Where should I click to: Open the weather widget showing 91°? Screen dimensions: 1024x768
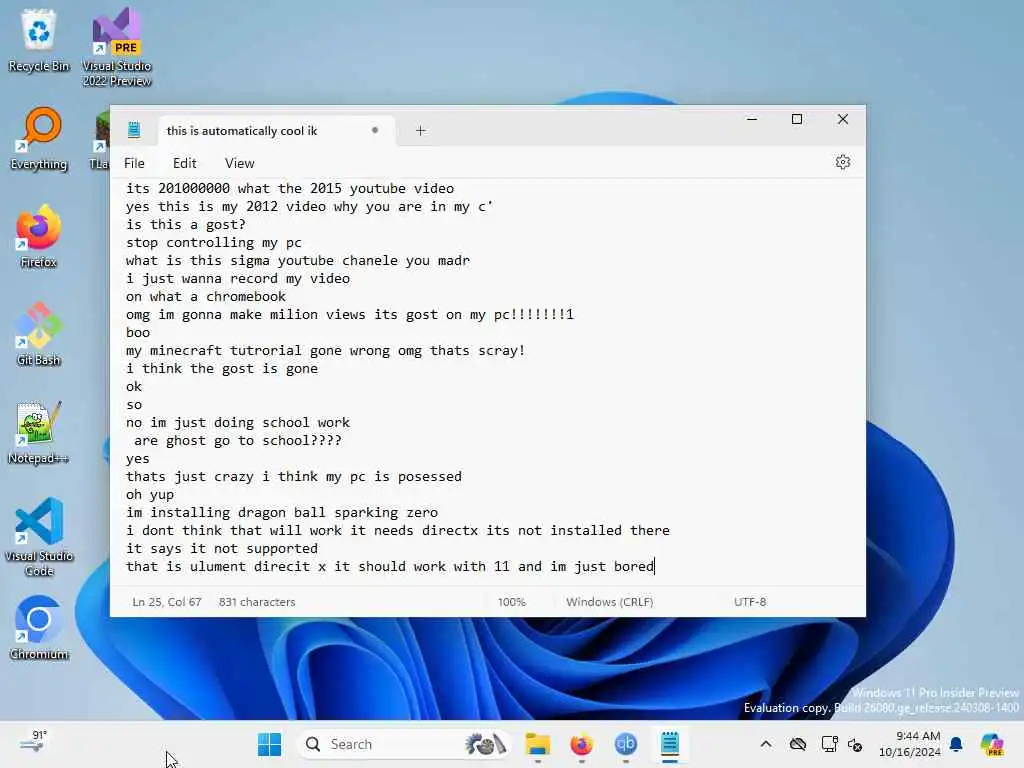click(x=33, y=743)
